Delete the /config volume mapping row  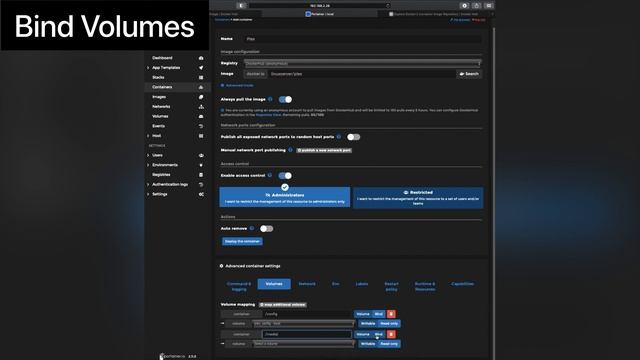pos(391,314)
